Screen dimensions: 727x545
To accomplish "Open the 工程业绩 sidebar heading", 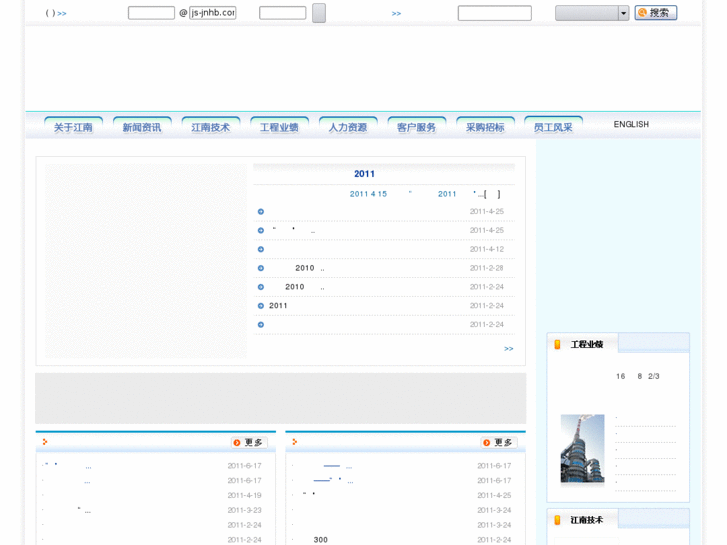I will [x=587, y=344].
